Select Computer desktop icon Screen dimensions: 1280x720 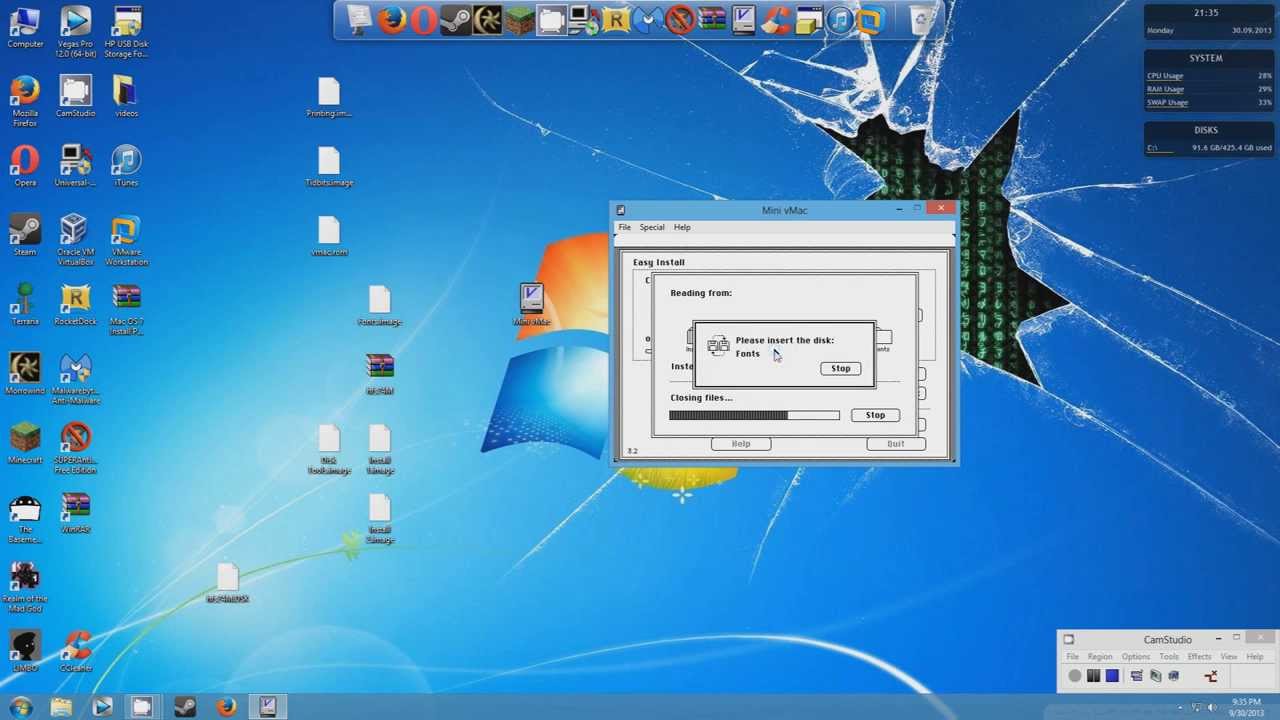click(x=25, y=28)
